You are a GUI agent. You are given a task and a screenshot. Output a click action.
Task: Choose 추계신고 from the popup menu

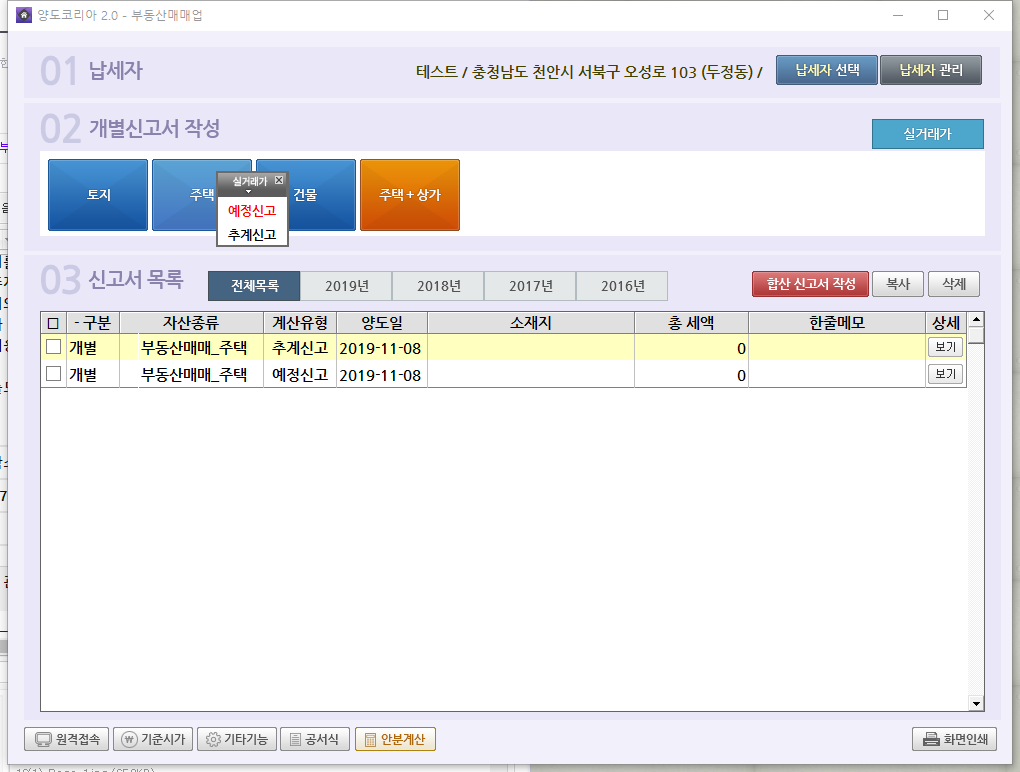(x=252, y=235)
